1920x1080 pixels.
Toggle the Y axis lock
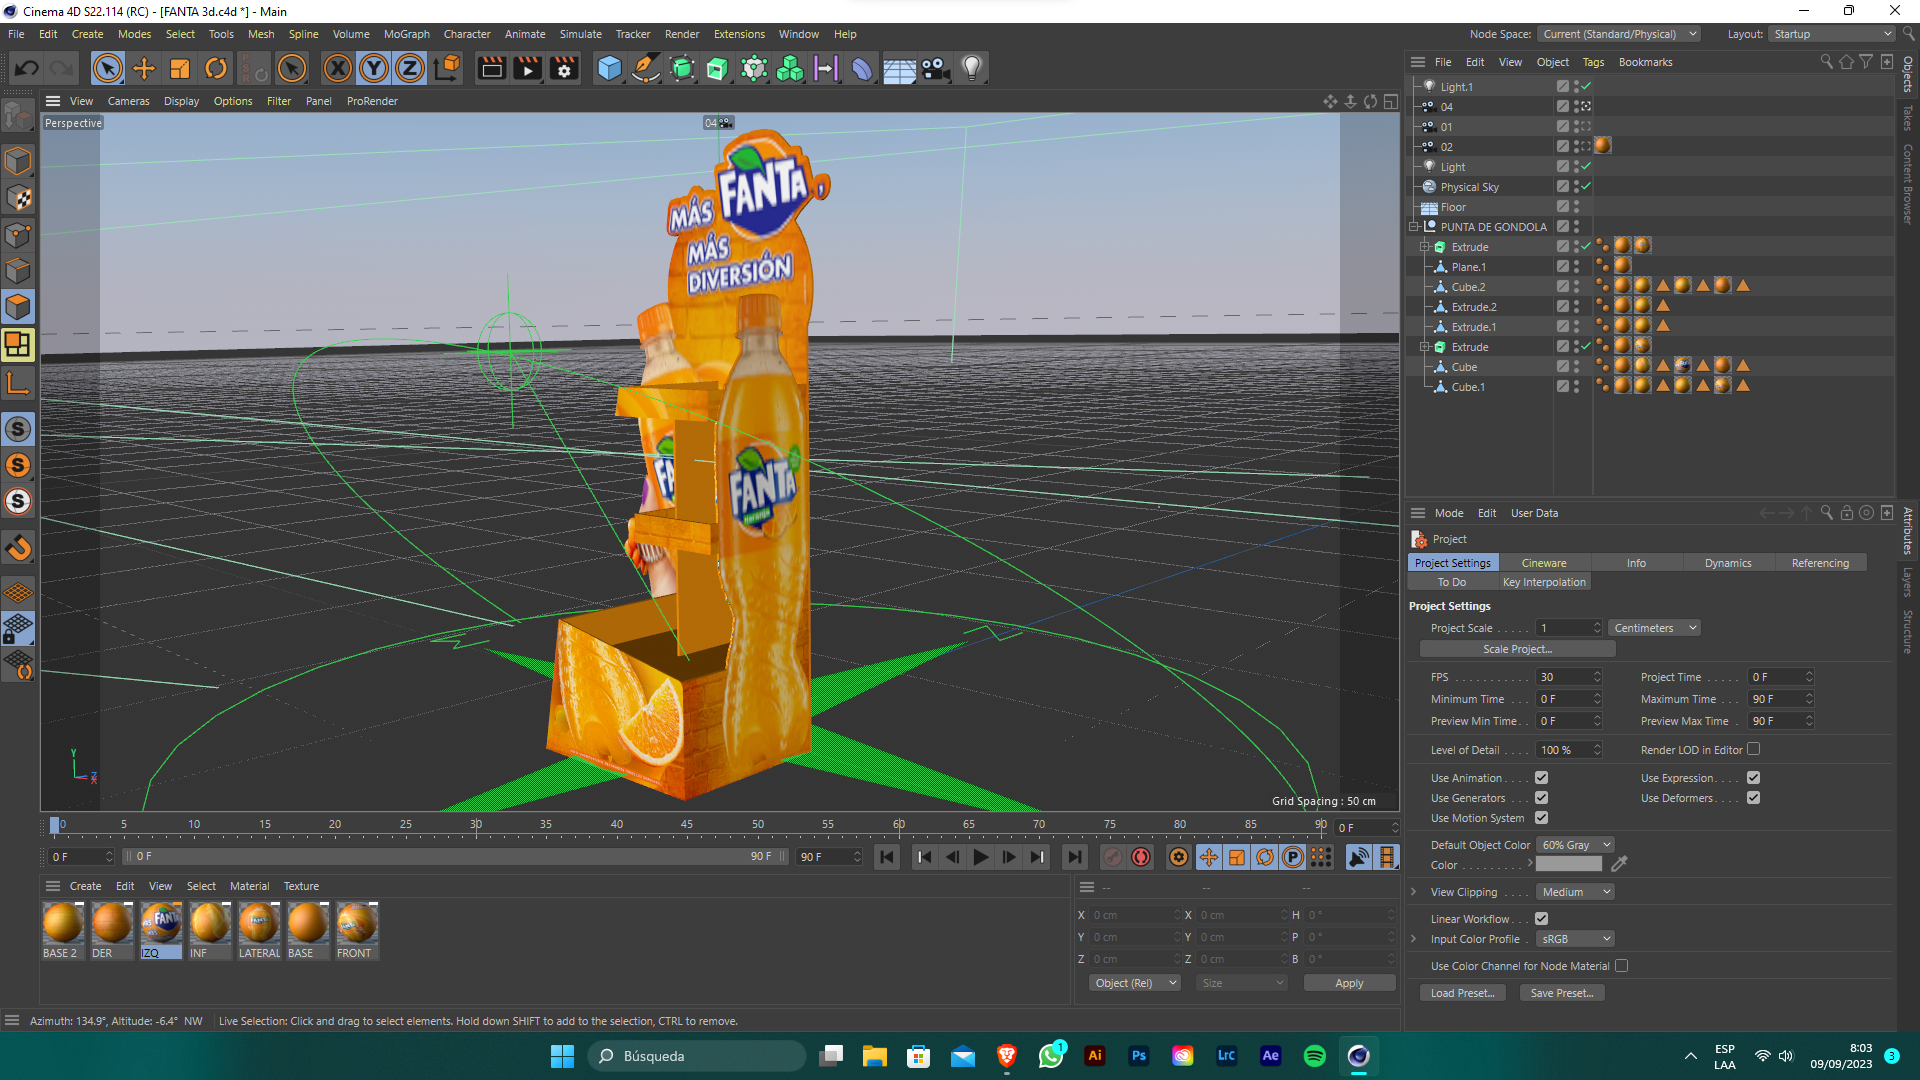[373, 68]
